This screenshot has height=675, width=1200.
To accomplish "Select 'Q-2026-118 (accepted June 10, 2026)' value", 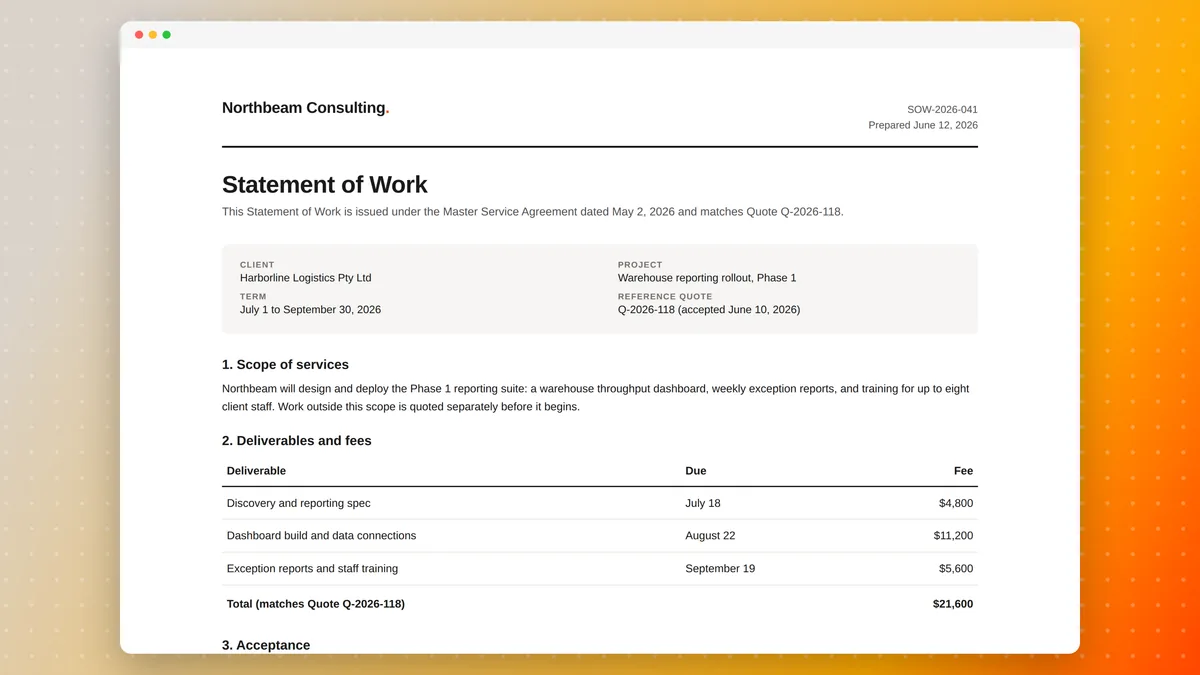I will (709, 310).
